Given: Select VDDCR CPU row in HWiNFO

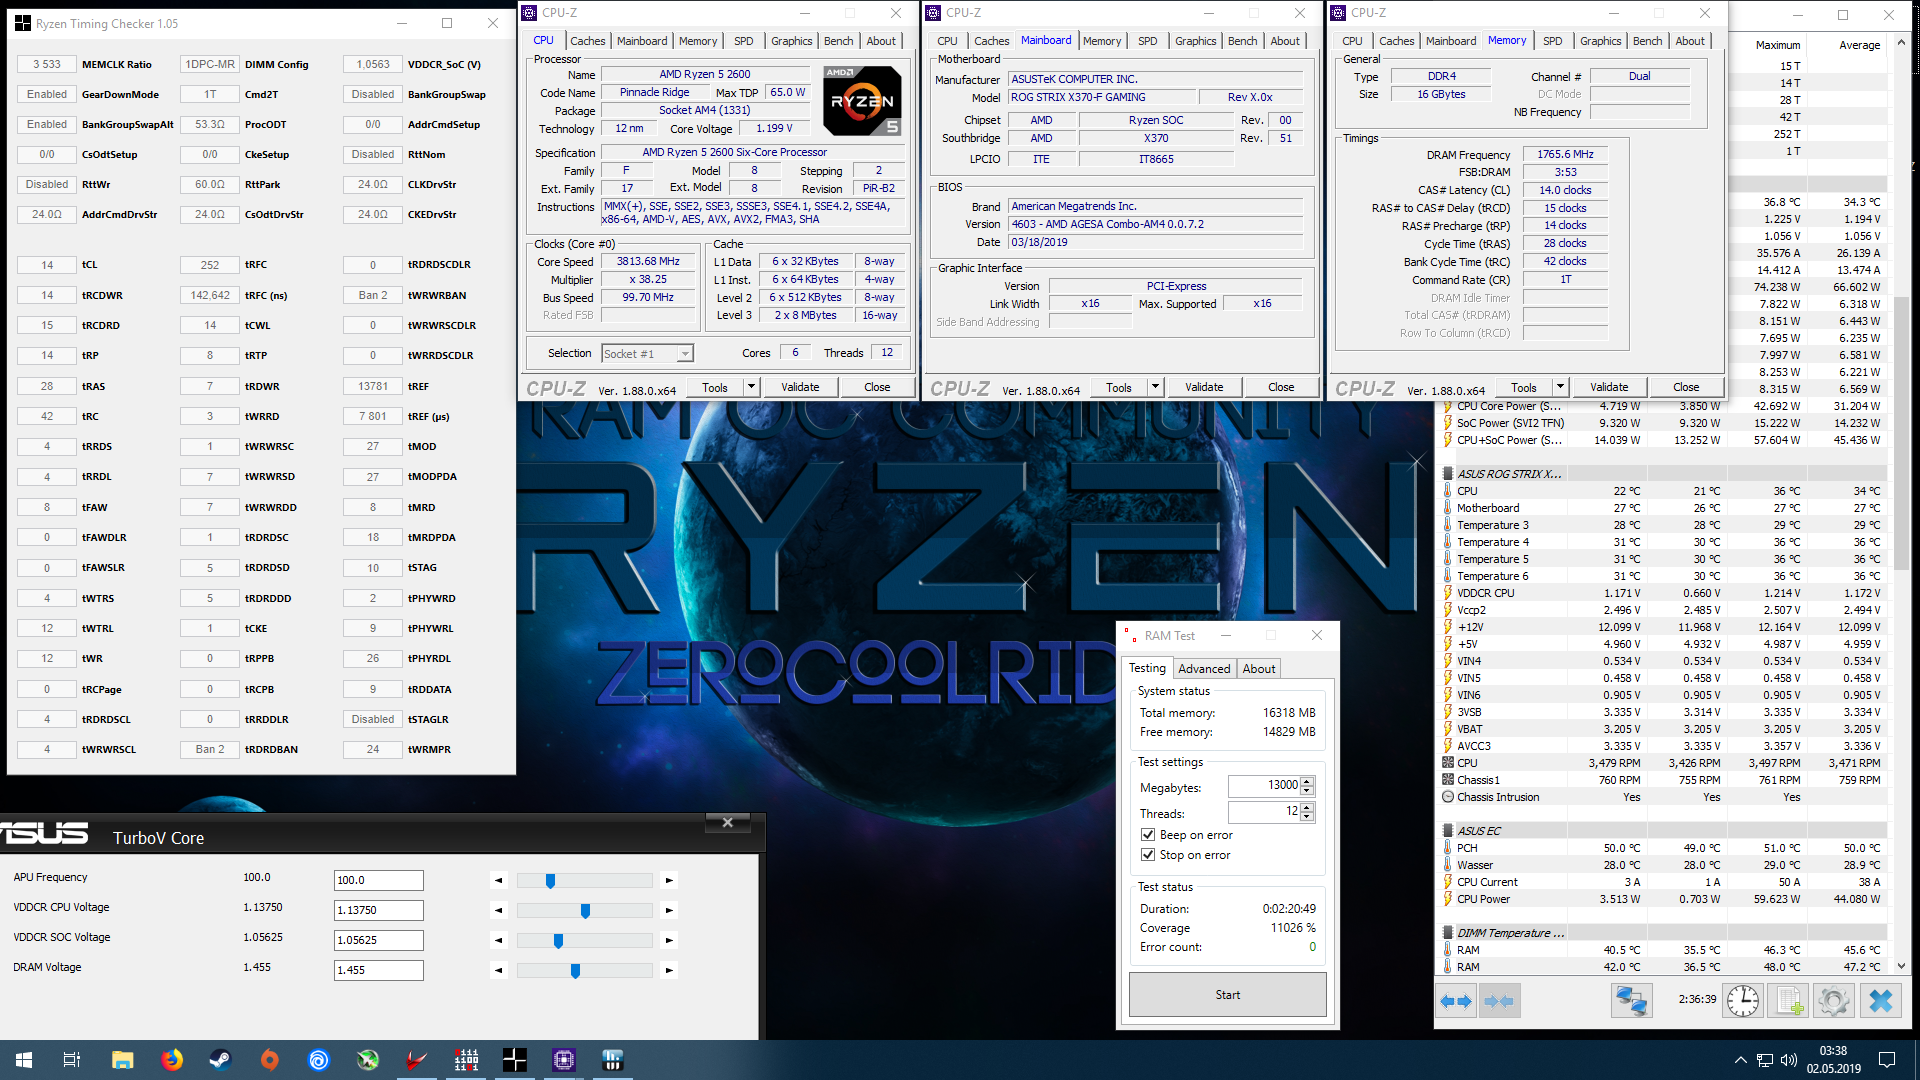Looking at the screenshot, I should [x=1663, y=593].
